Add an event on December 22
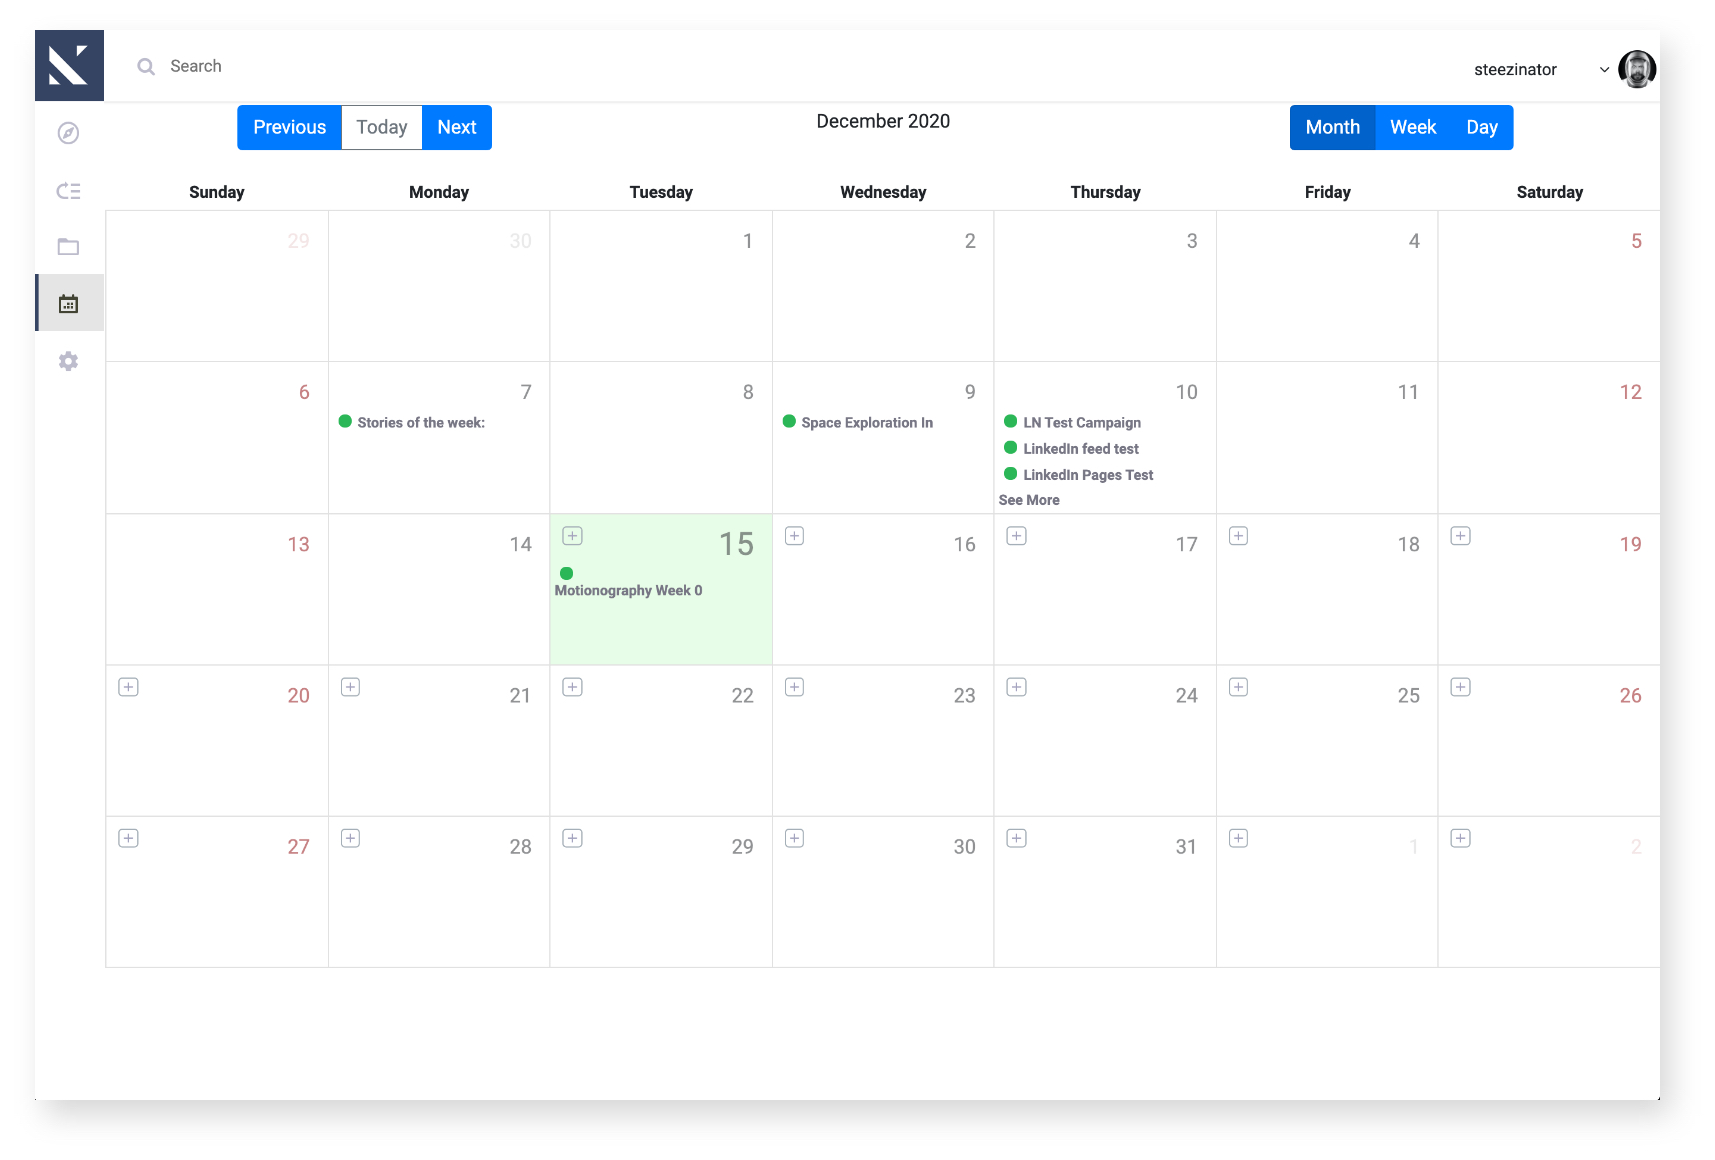1715x1160 pixels. (x=573, y=687)
